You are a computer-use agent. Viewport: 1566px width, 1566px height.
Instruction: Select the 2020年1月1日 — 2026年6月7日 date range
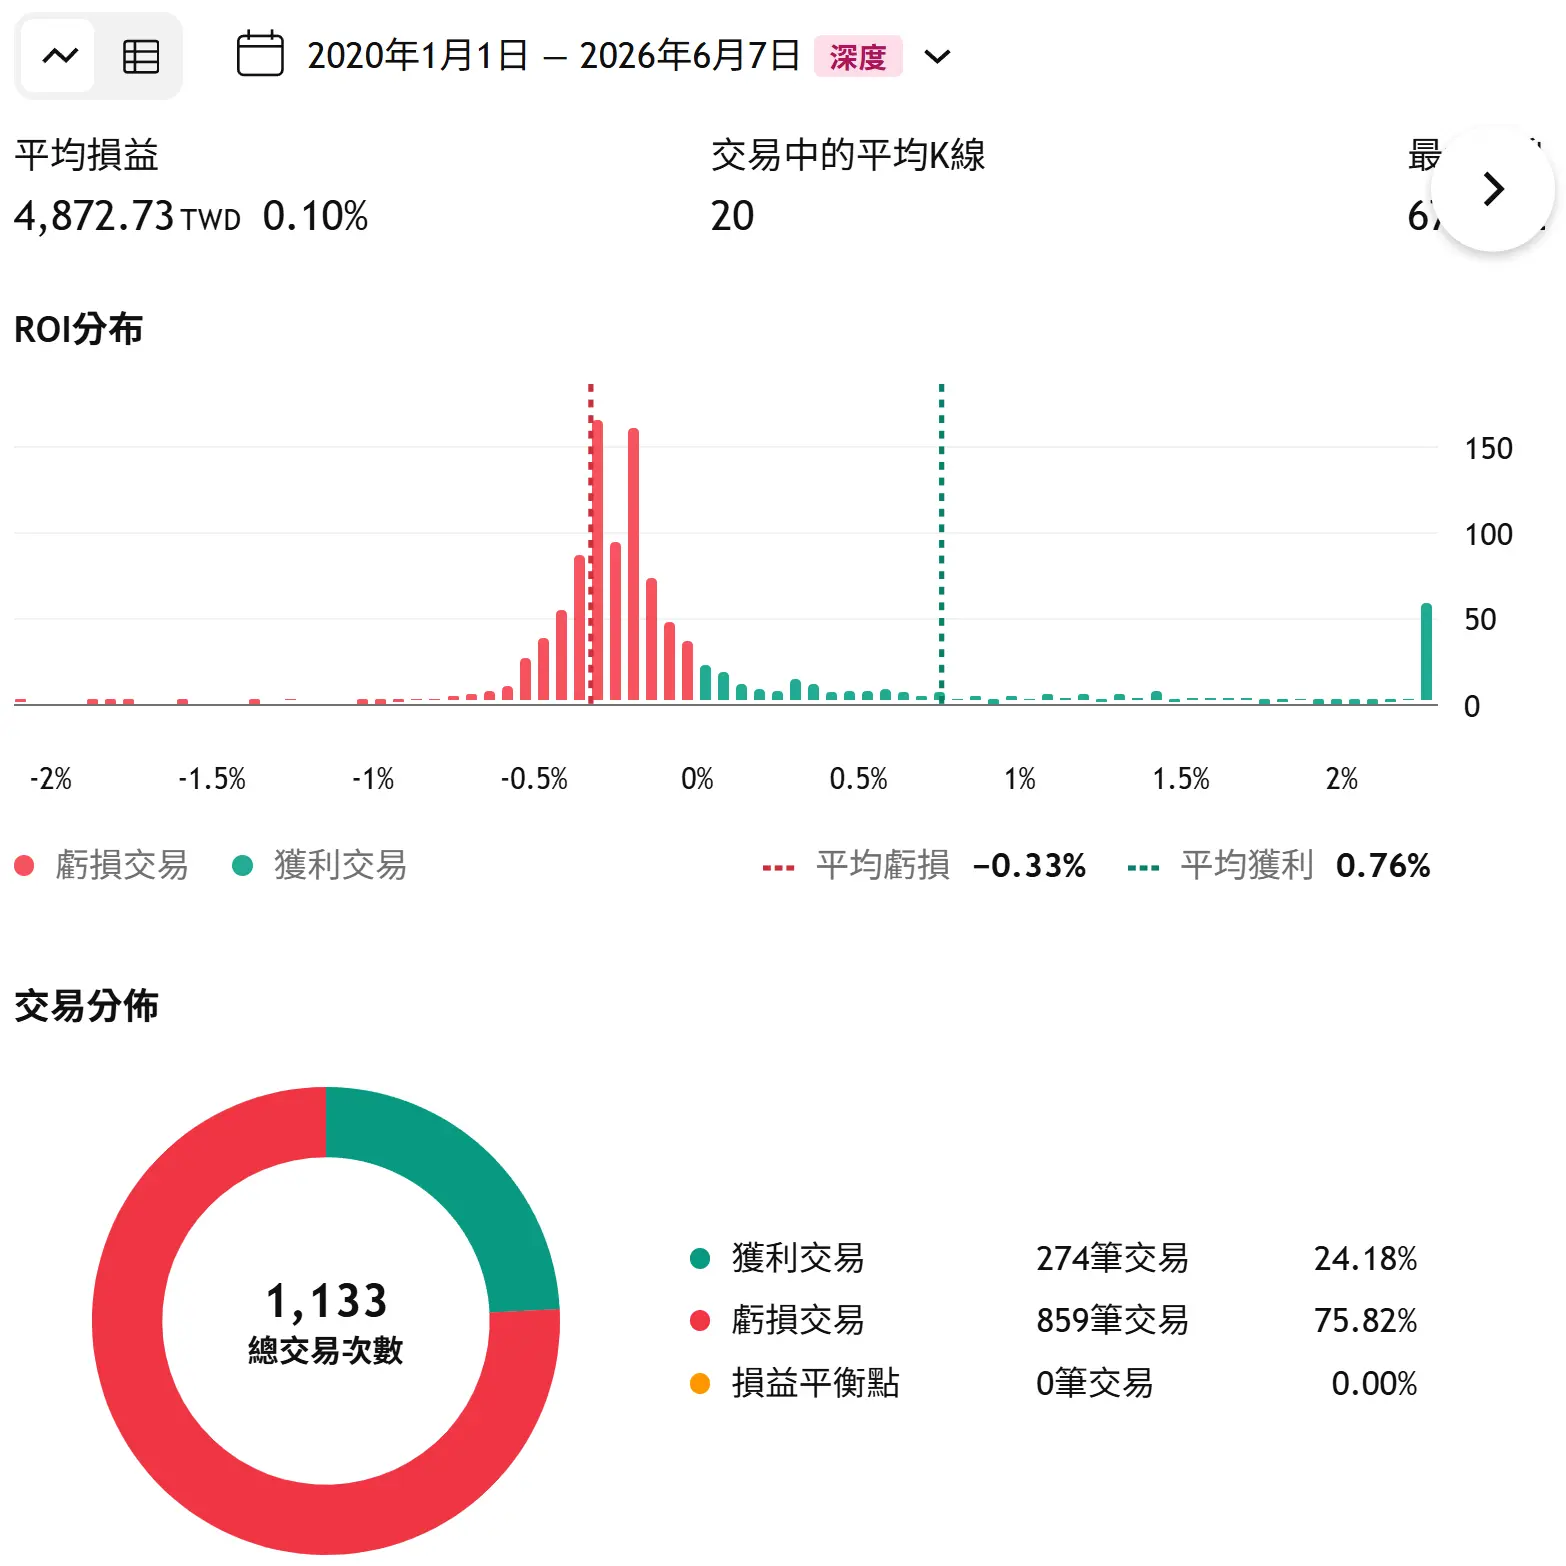pyautogui.click(x=553, y=55)
